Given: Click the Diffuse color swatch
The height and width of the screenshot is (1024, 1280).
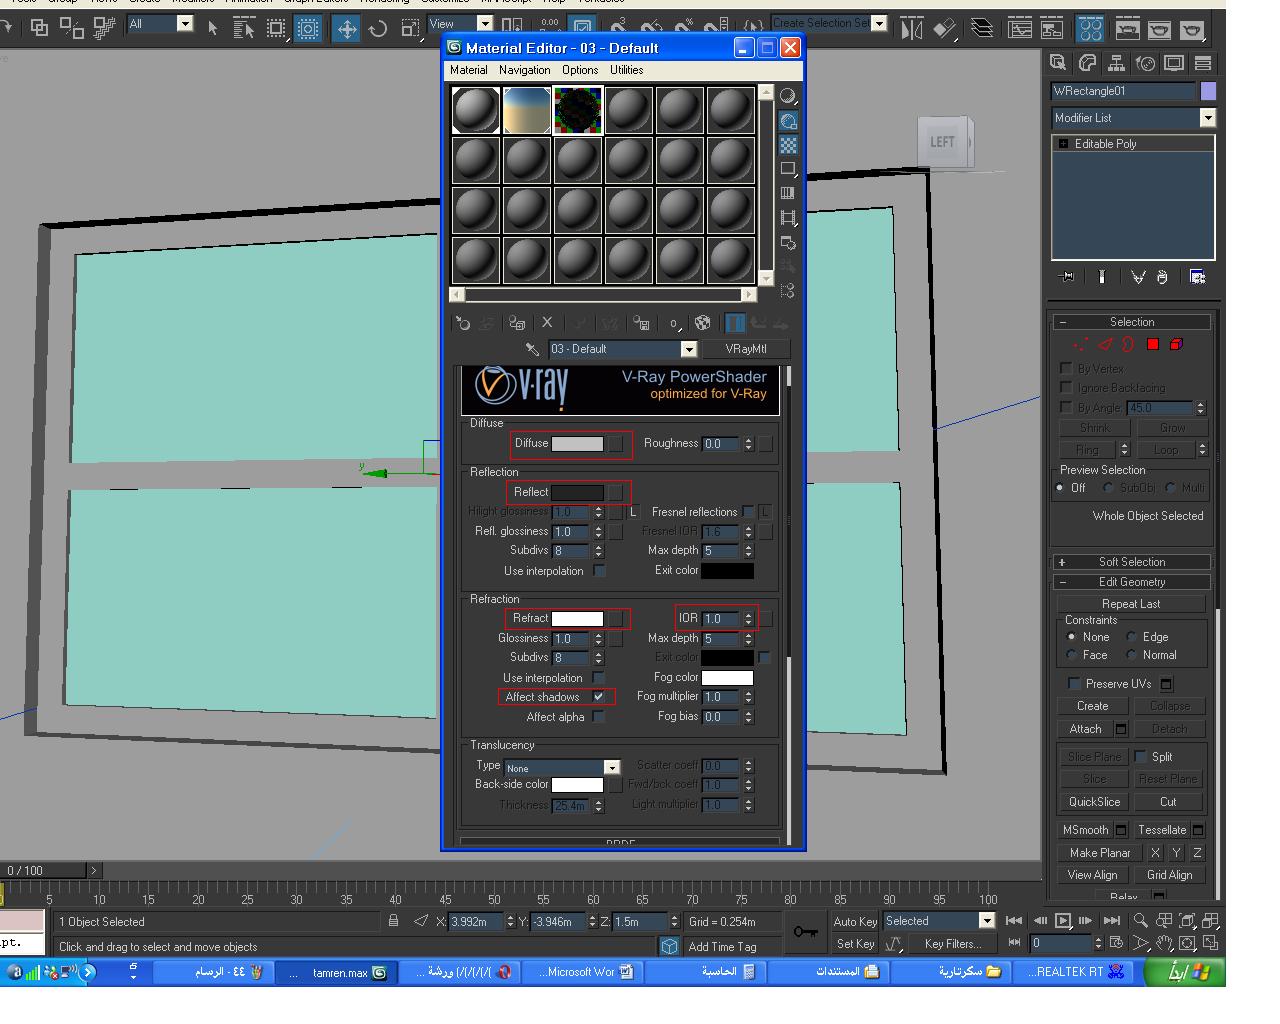Looking at the screenshot, I should click(577, 443).
